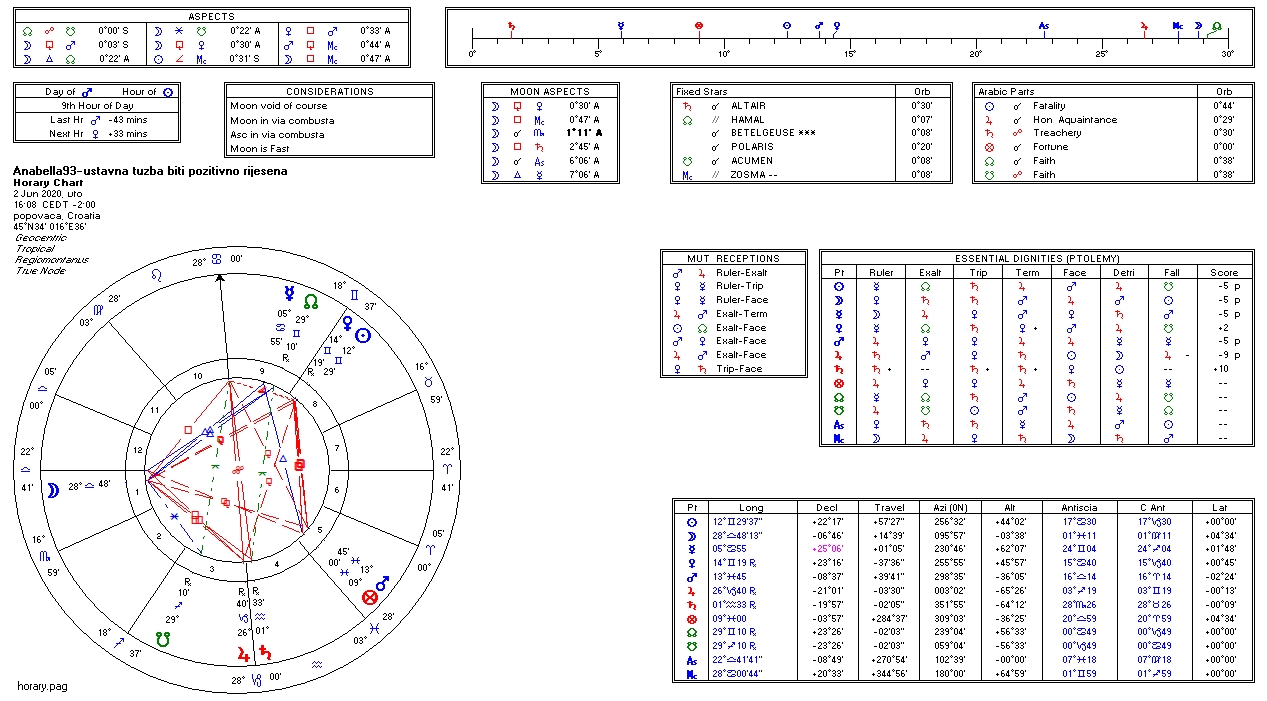The height and width of the screenshot is (701, 1267).
Task: Click the Mars day-ruler glyph beside 'Day of'
Action: click(87, 92)
